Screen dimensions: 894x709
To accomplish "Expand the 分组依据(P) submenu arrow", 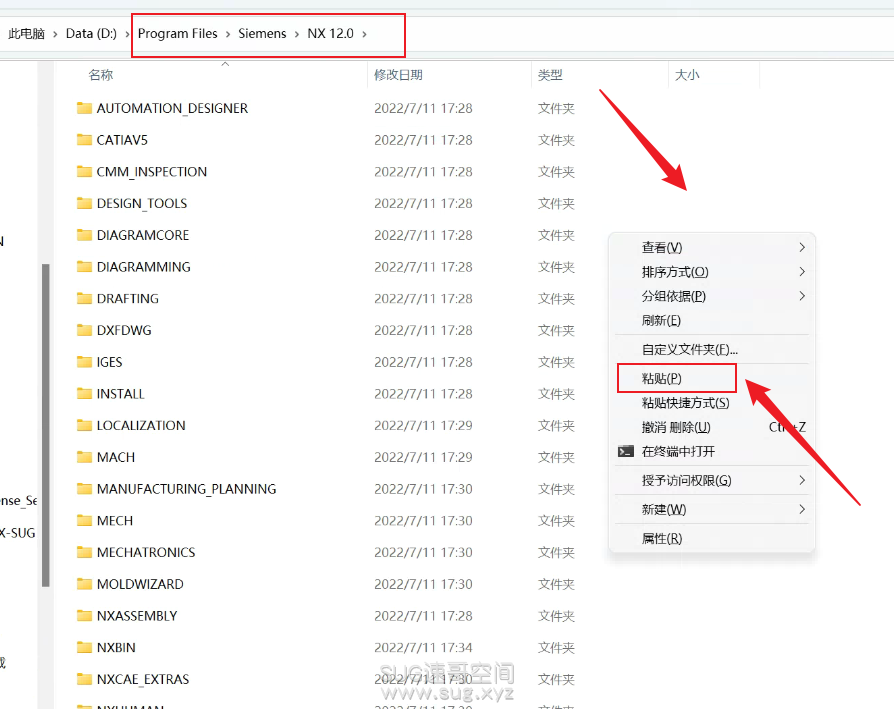I will coord(802,296).
